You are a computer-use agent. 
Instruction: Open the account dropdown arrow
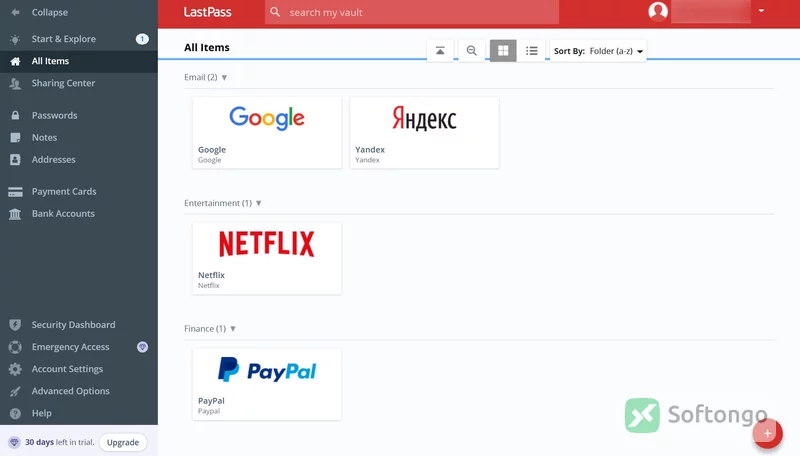[761, 11]
